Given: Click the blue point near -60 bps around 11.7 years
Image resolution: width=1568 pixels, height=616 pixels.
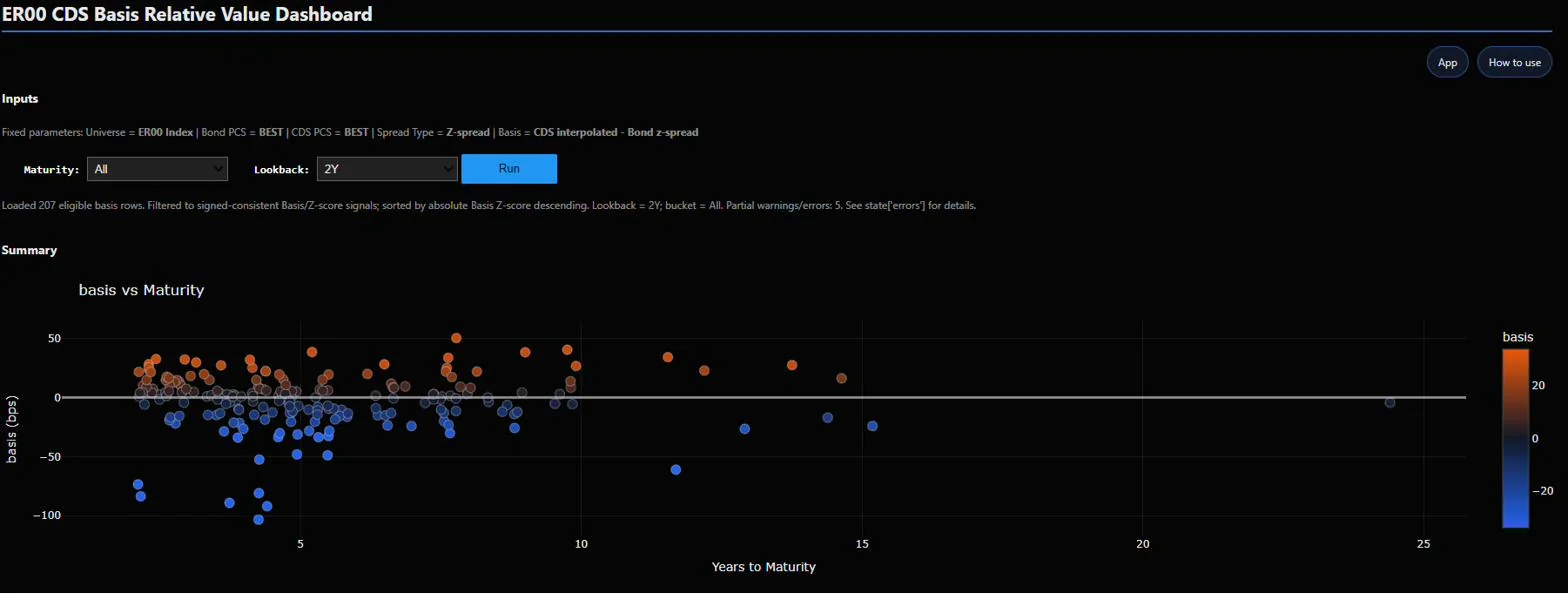Looking at the screenshot, I should [676, 470].
